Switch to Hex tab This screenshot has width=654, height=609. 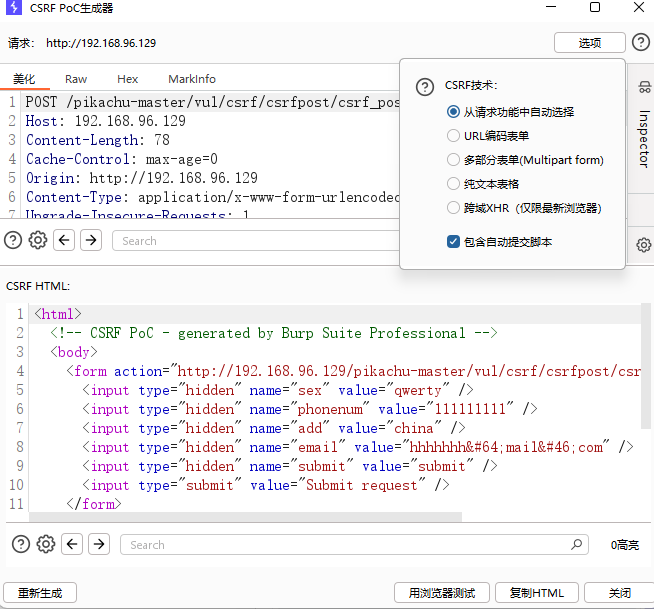128,79
